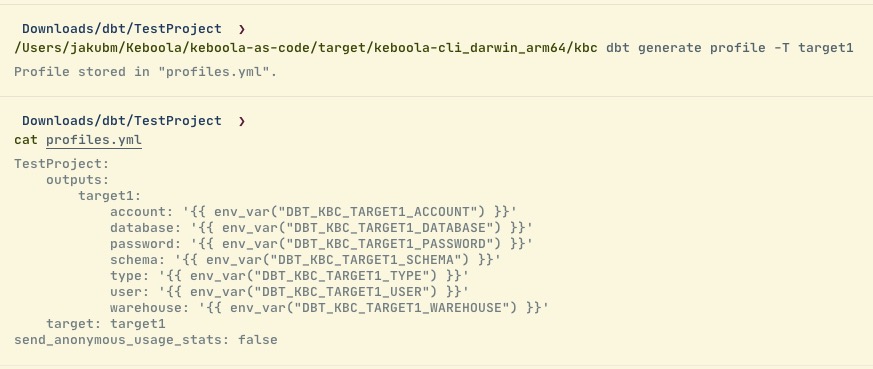This screenshot has height=369, width=873.
Task: Click the target1: YAML key
Action: [110, 196]
